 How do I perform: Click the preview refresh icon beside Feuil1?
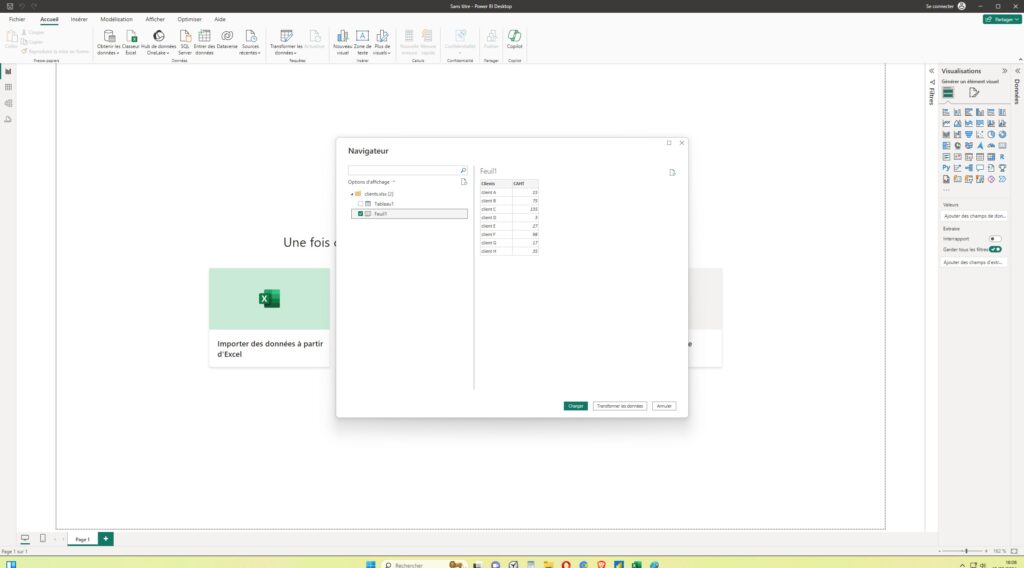672,172
